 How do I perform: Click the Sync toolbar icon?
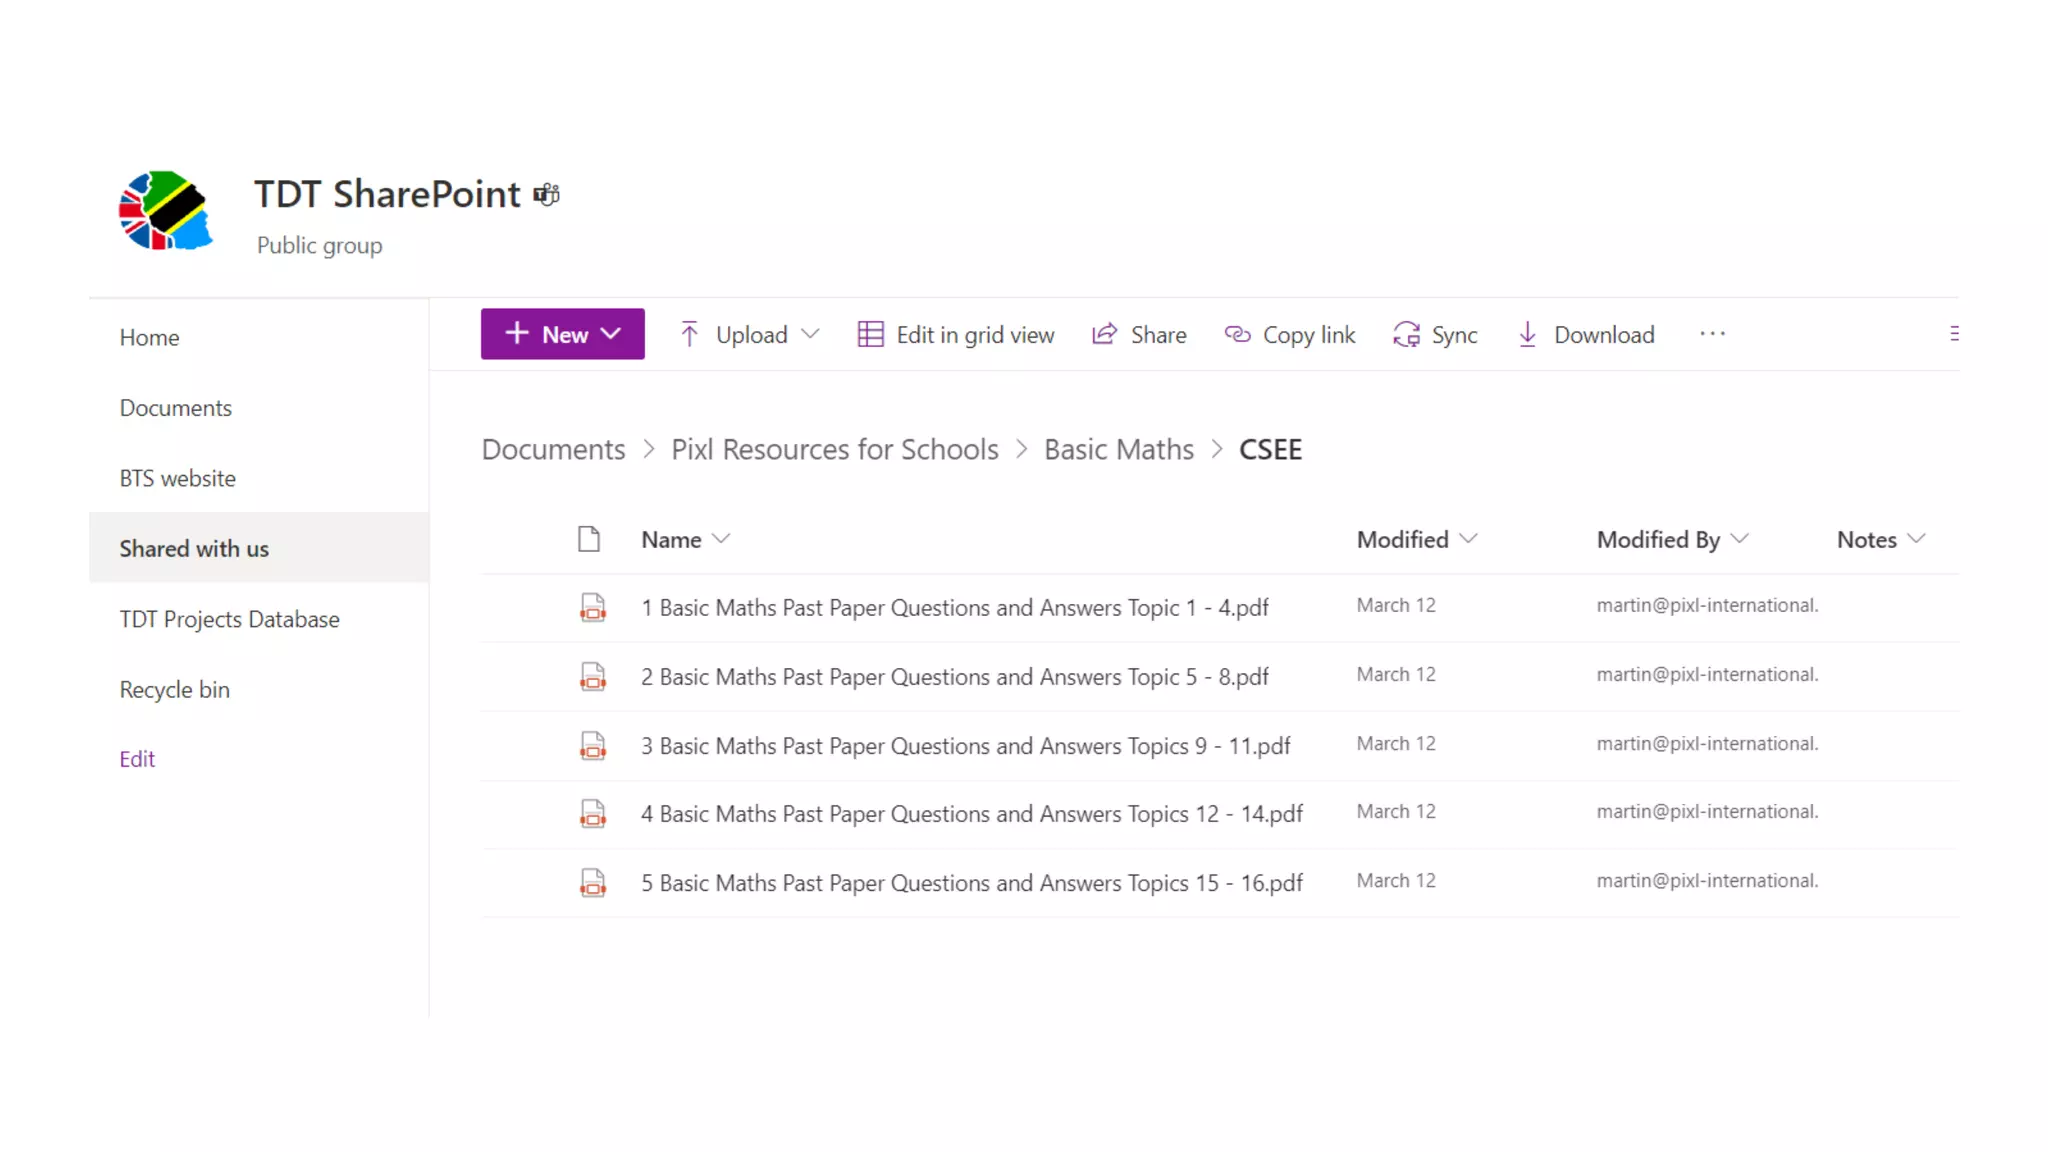(x=1406, y=335)
